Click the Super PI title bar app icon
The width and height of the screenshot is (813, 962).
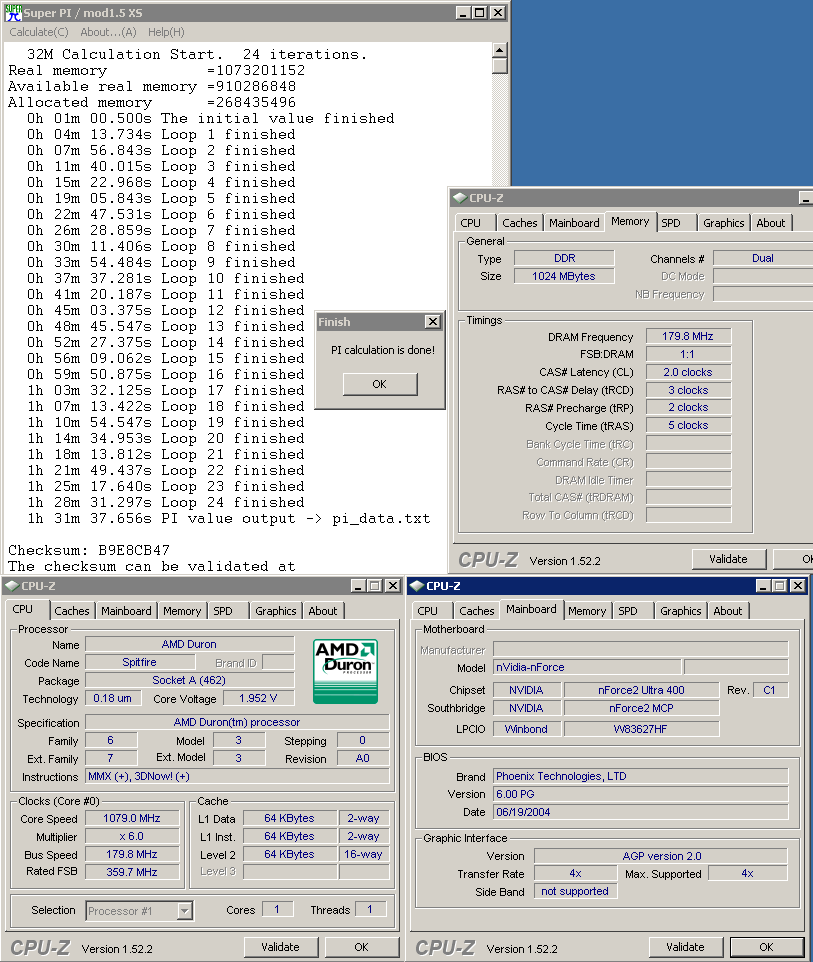[12, 13]
